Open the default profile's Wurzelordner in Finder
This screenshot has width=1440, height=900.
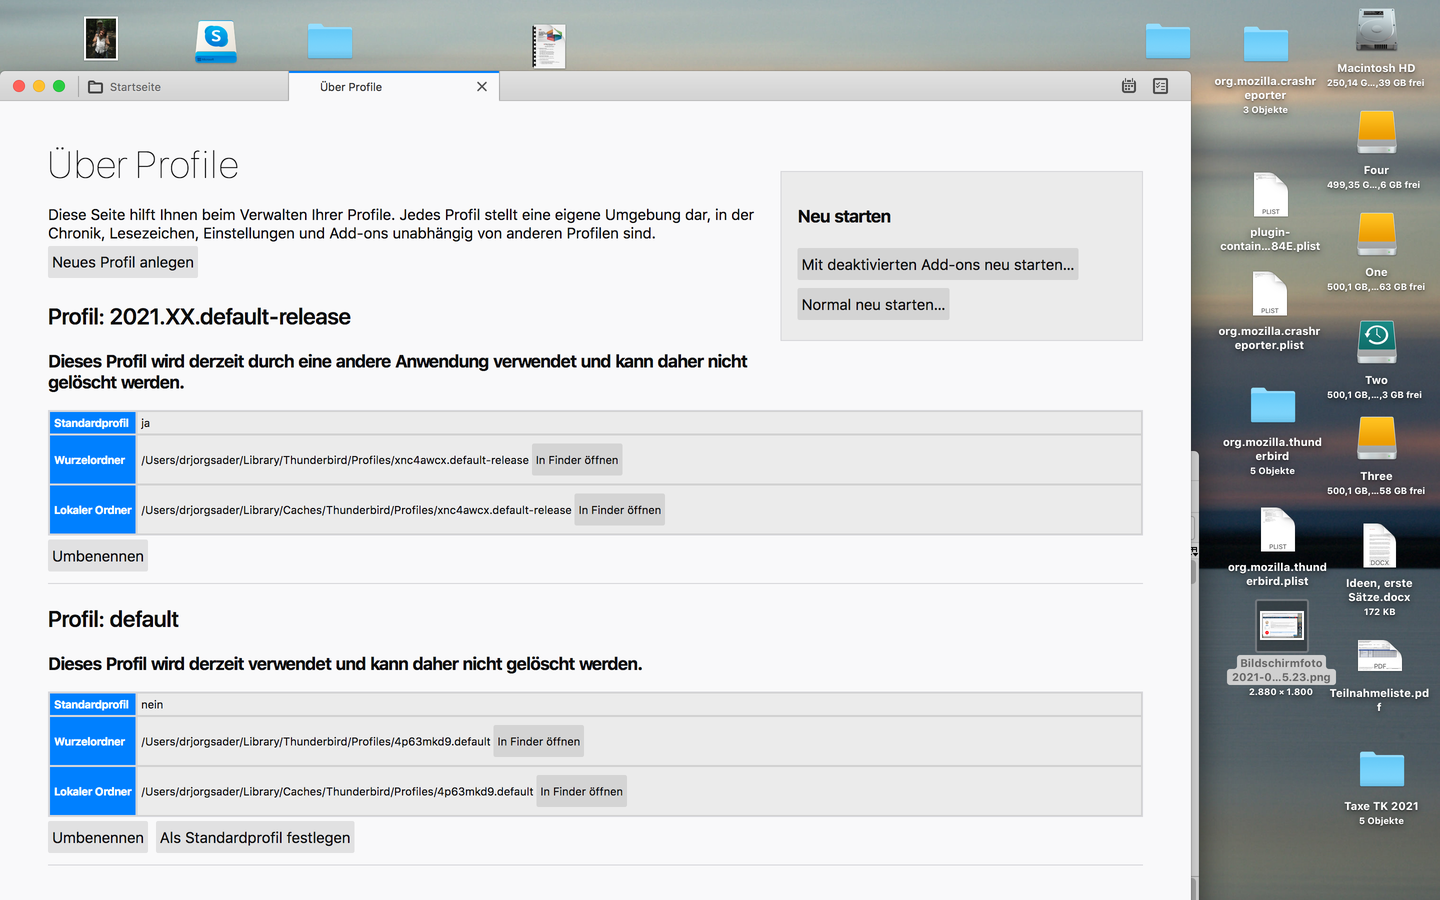click(x=539, y=742)
